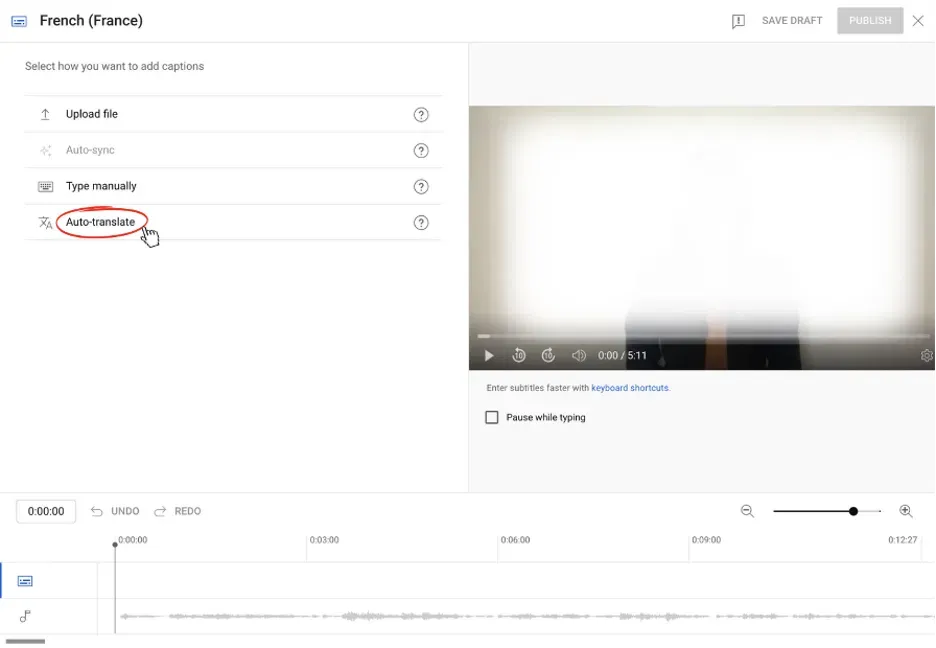Click the video preview thumbnail
This screenshot has height=648, width=936.
tap(702, 238)
